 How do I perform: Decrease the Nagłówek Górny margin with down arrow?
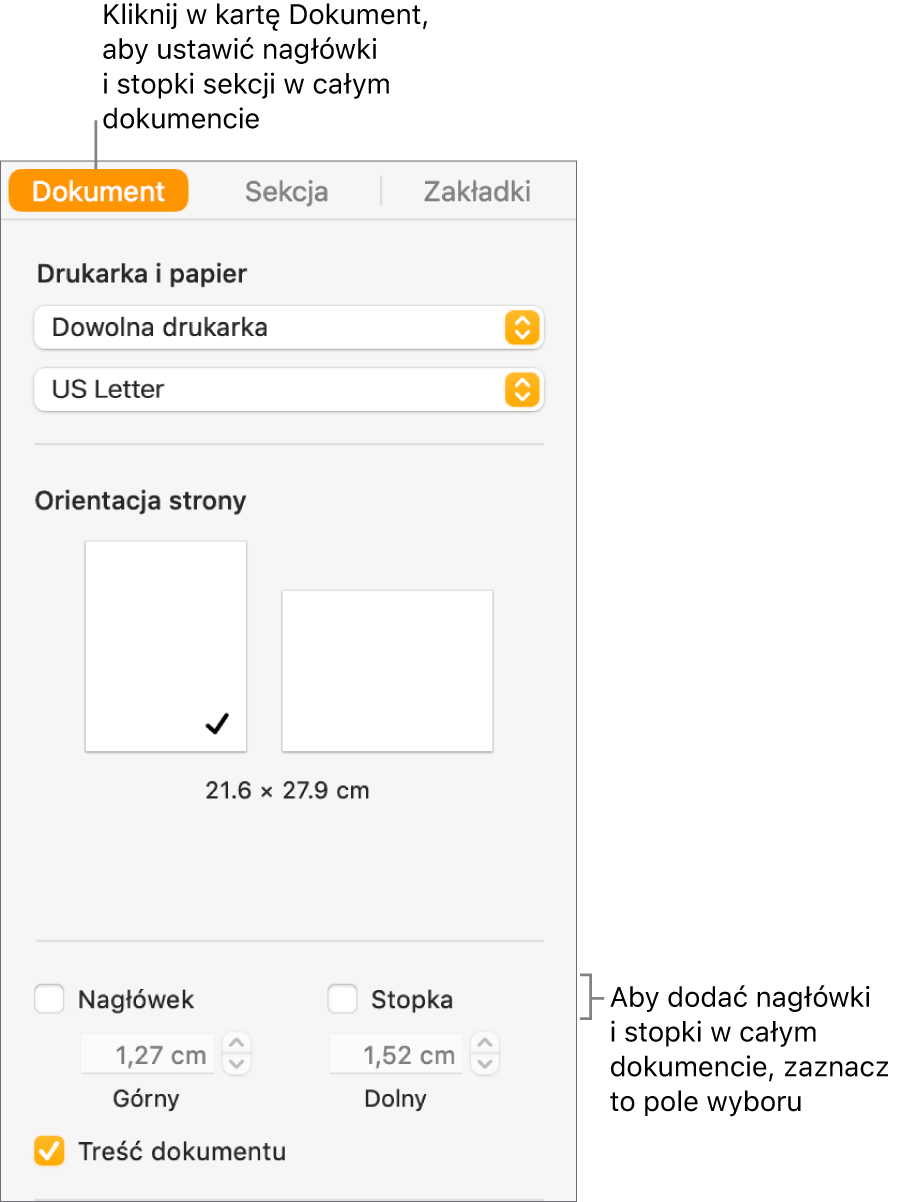(x=236, y=1065)
